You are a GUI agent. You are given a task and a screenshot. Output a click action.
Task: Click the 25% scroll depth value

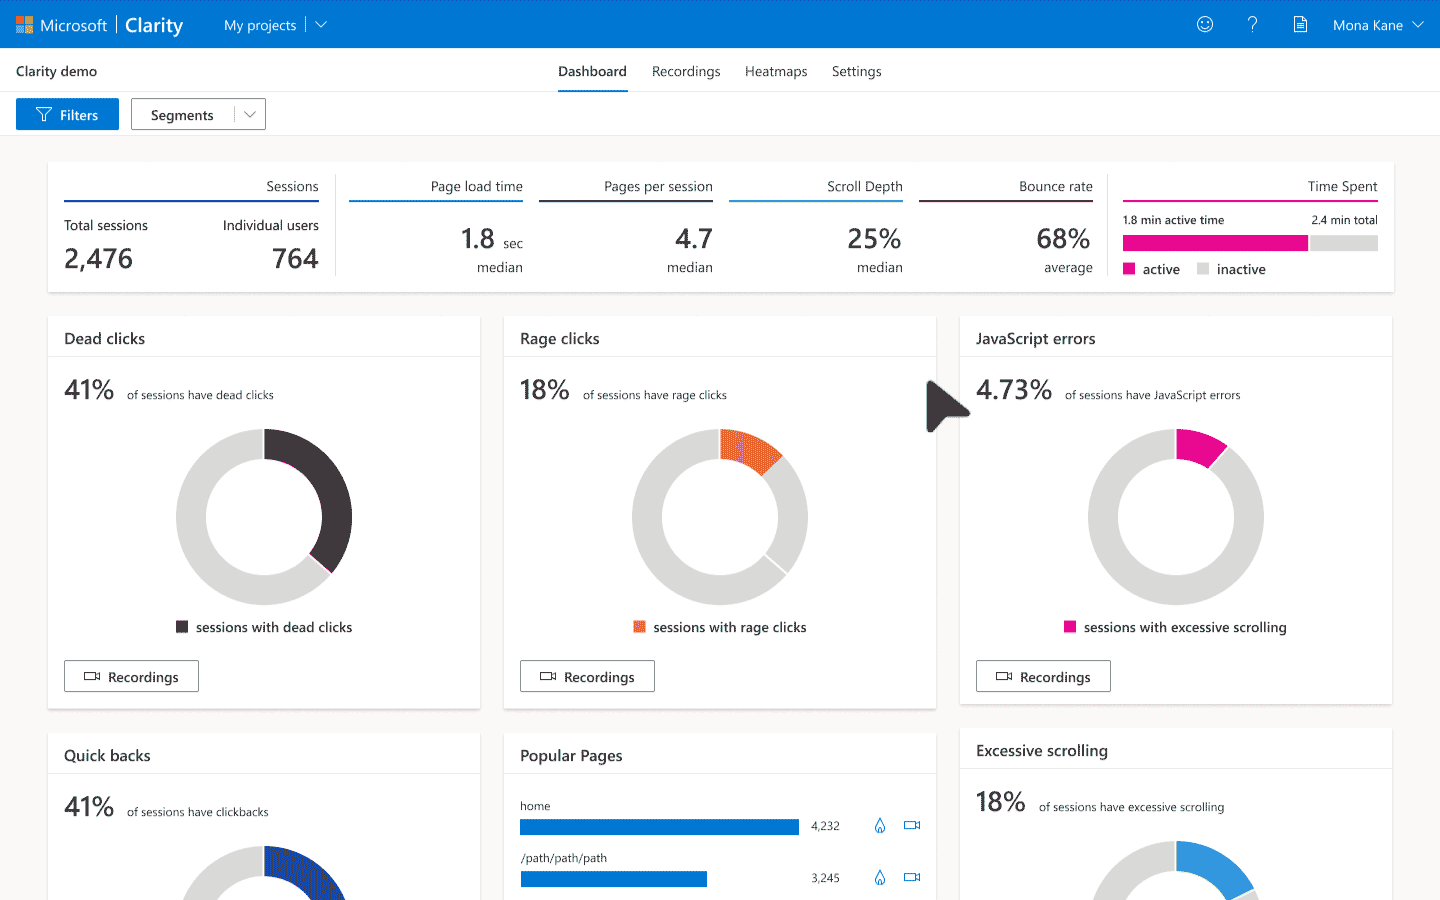coord(874,239)
